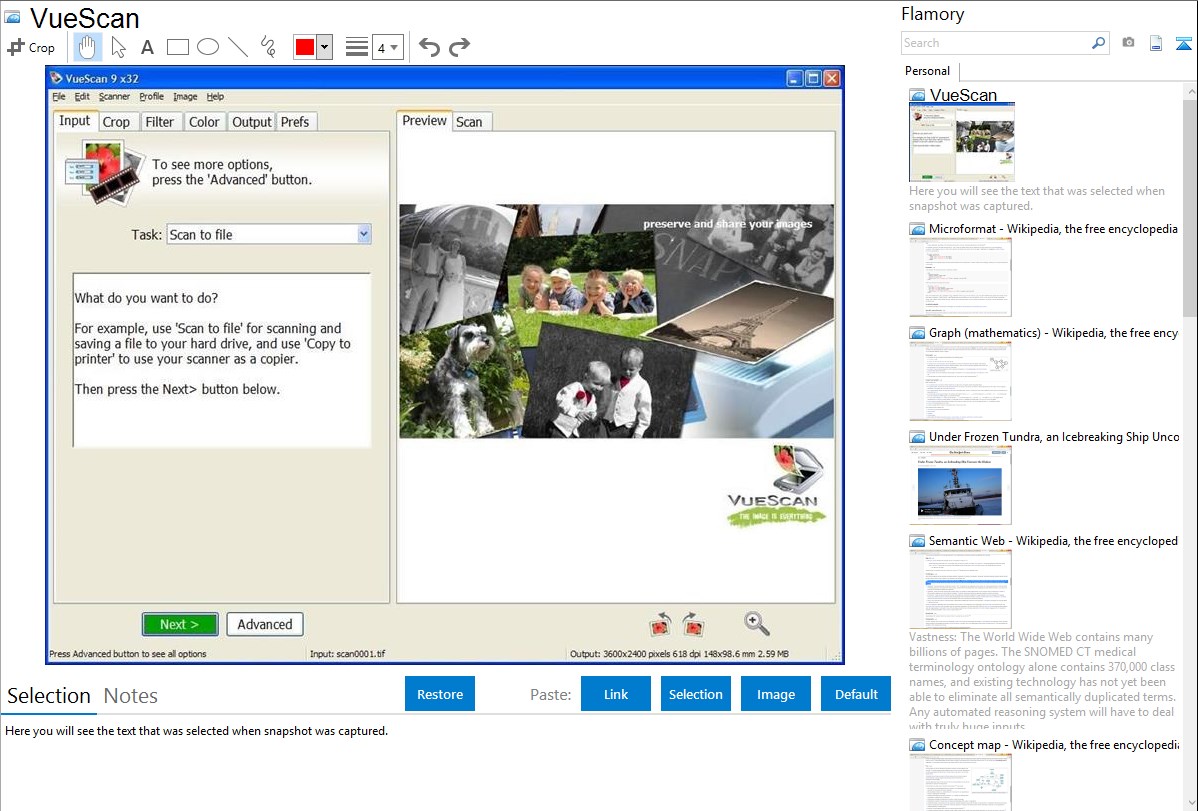Click the Advanced button
Viewport: 1198px width, 811px height.
264,624
